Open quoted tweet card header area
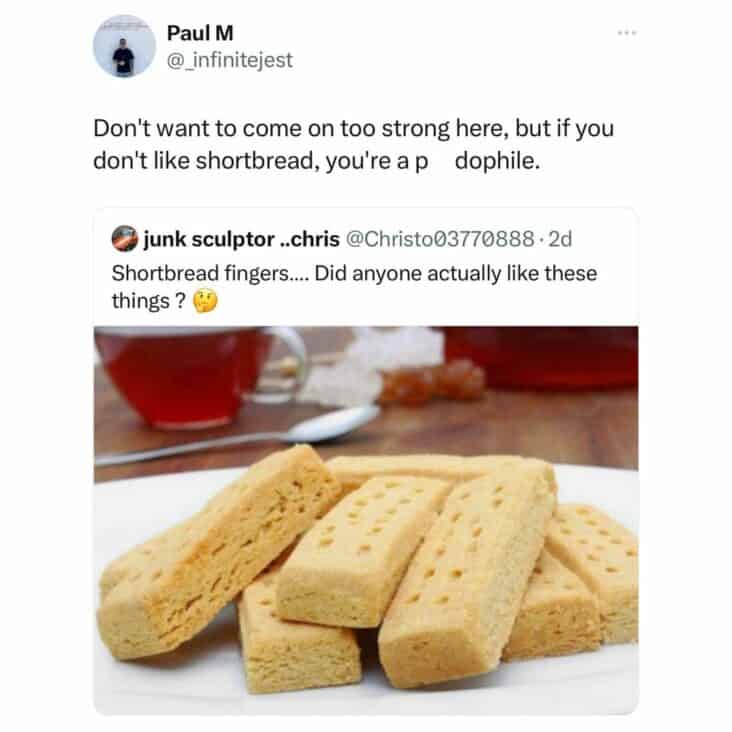The image size is (732, 732). (x=341, y=239)
